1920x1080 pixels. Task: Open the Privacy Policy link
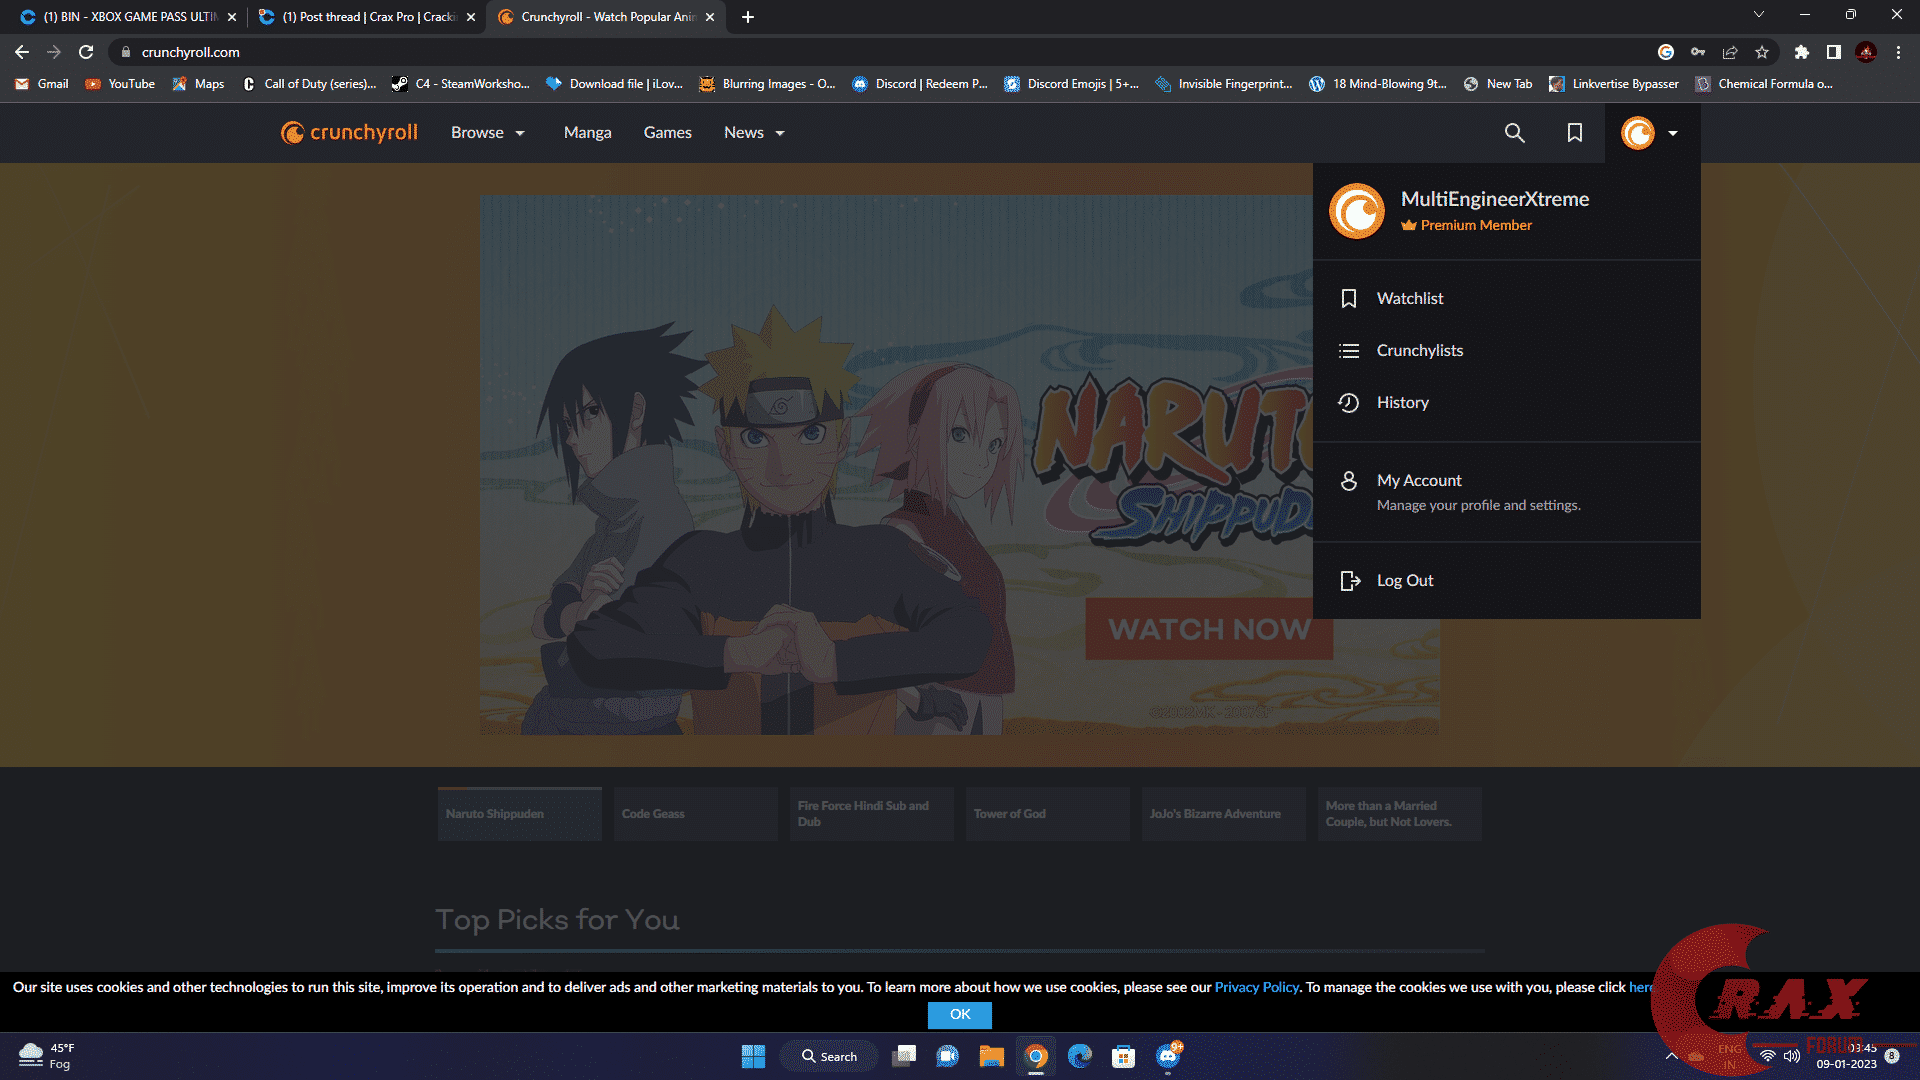tap(1256, 987)
